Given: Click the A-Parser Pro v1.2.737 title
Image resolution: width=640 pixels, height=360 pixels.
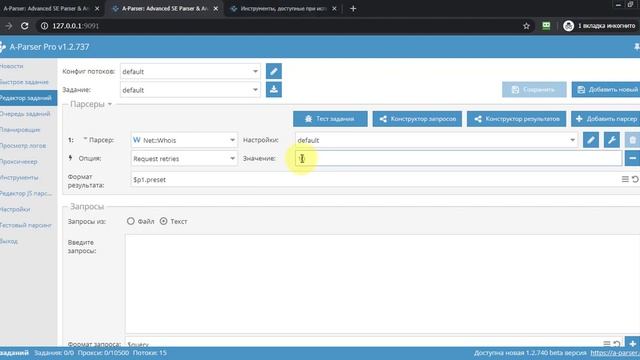Looking at the screenshot, I should click(49, 47).
